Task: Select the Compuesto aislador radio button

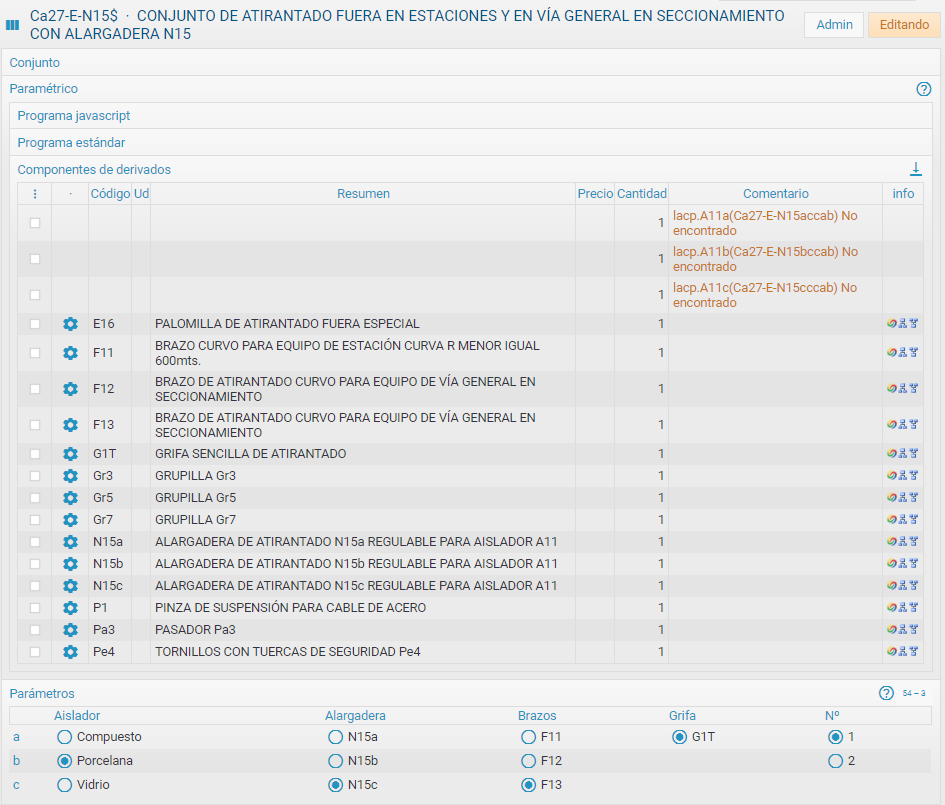Action: coord(65,737)
